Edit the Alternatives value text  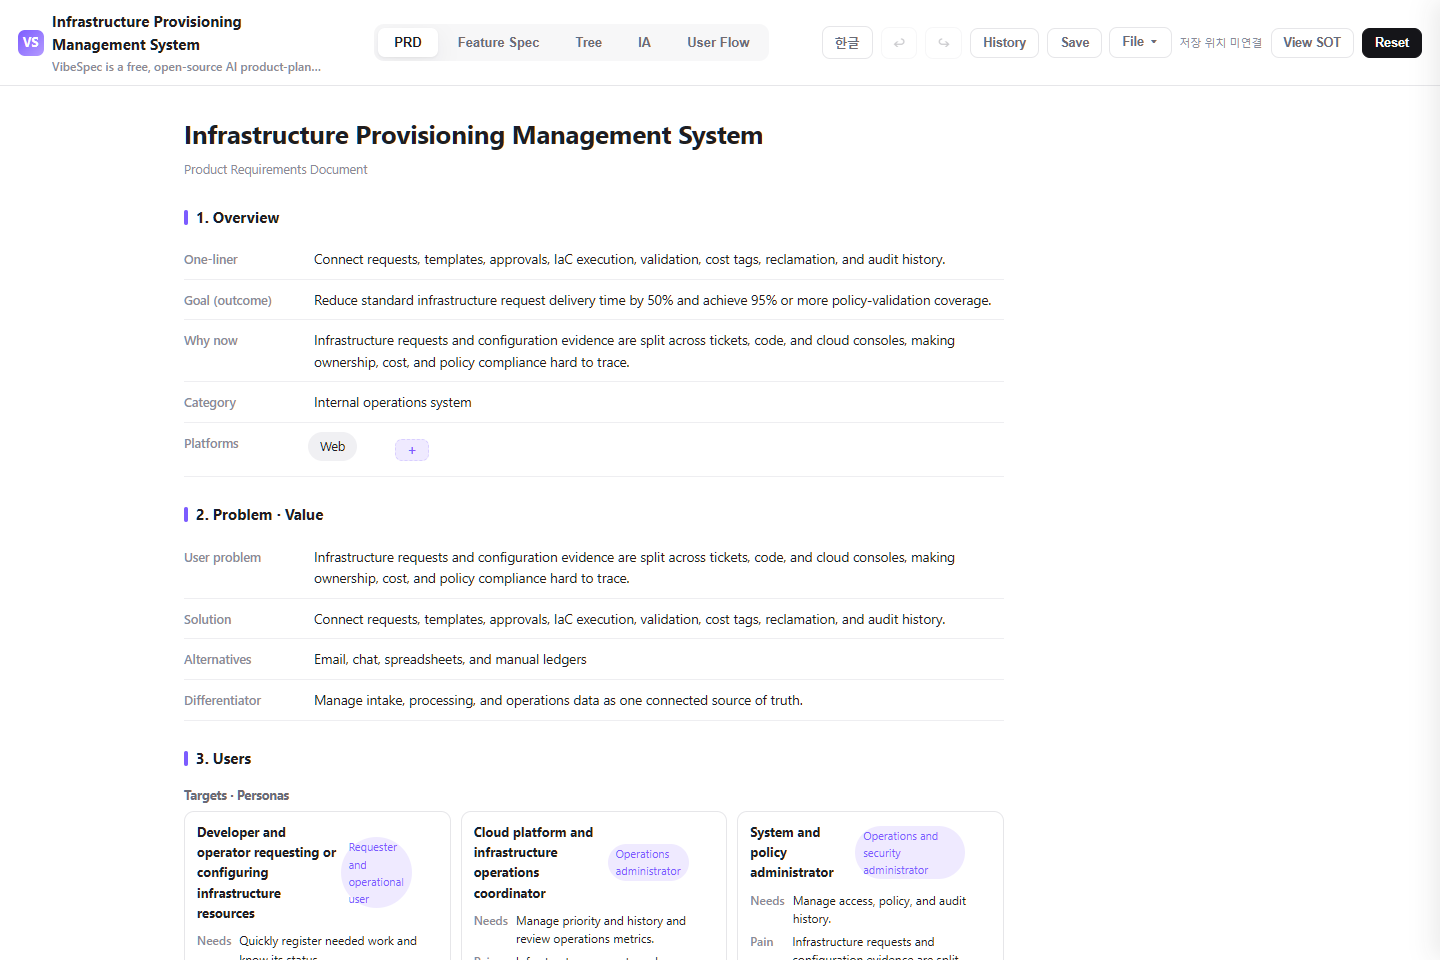[x=450, y=660]
